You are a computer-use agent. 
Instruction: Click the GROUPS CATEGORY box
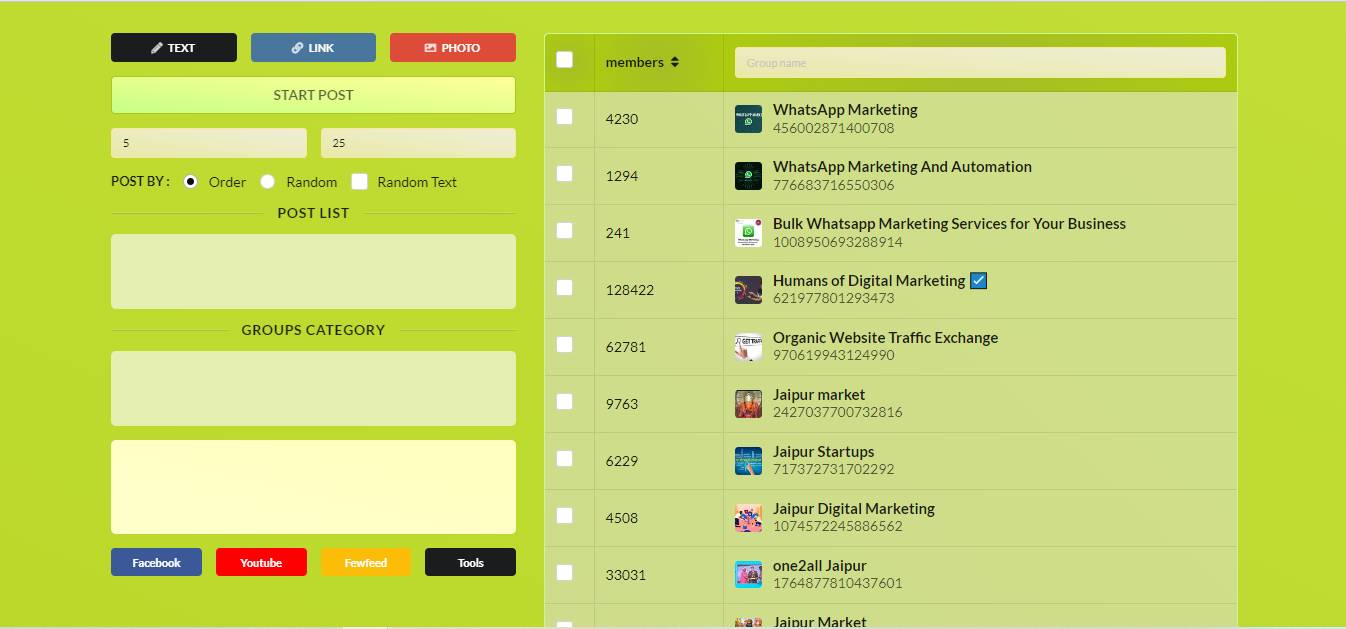pos(313,388)
